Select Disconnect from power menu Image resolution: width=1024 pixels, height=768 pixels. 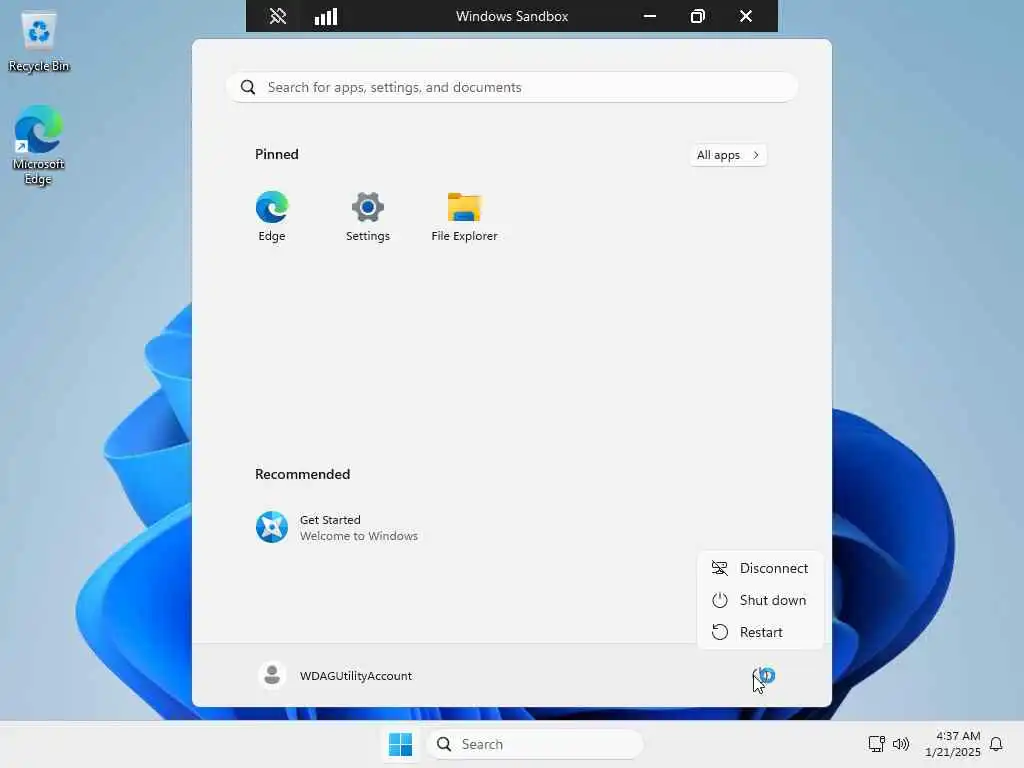pyautogui.click(x=760, y=568)
